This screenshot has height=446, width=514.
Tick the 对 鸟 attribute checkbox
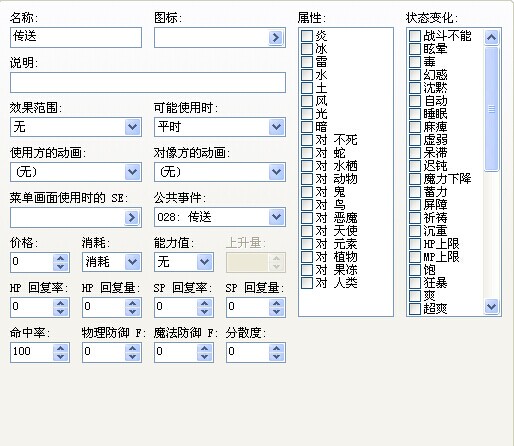point(307,205)
